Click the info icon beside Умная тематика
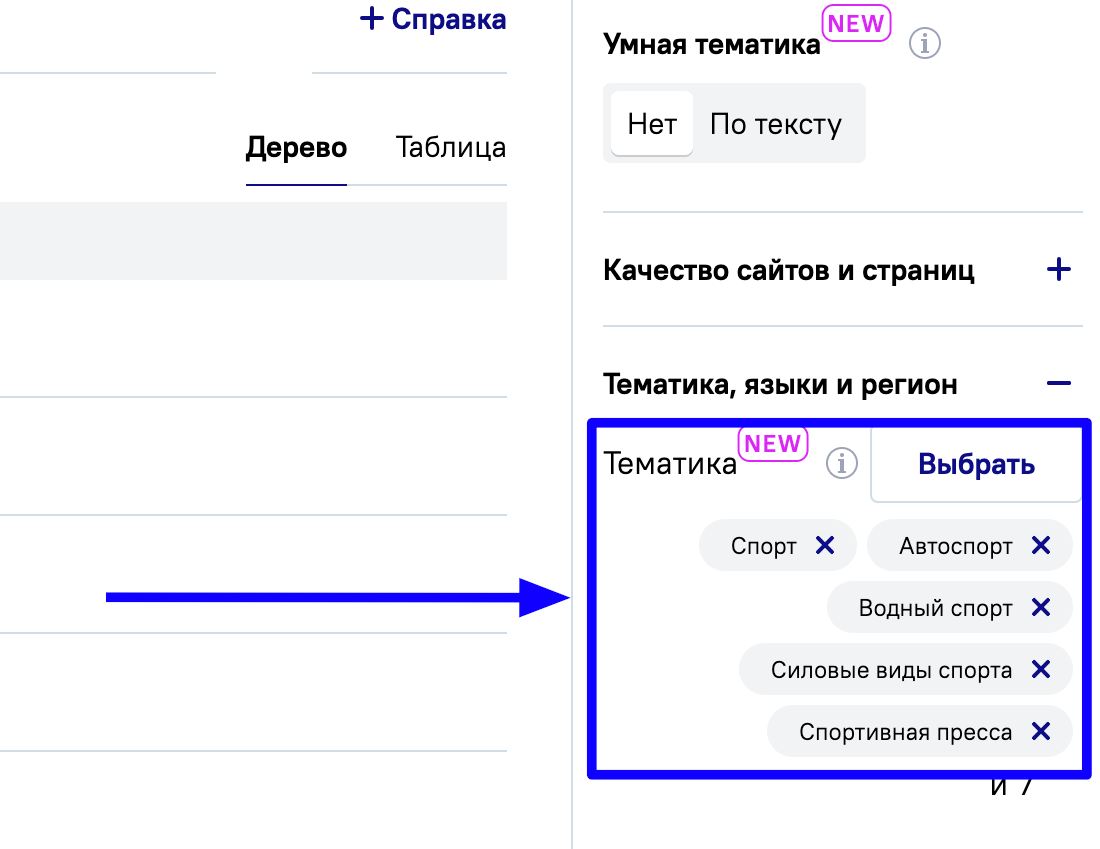1100x849 pixels. click(x=926, y=44)
